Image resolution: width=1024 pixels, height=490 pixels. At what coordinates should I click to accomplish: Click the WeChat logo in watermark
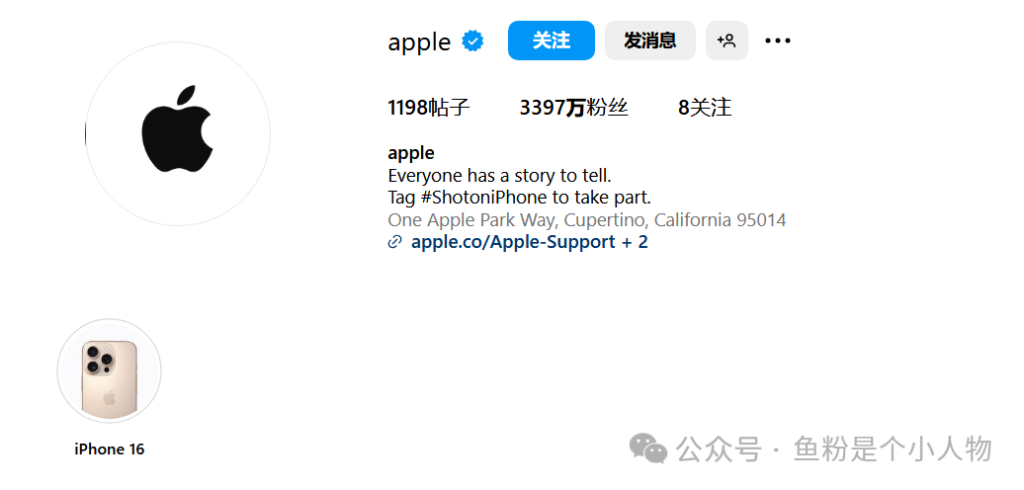tap(648, 449)
